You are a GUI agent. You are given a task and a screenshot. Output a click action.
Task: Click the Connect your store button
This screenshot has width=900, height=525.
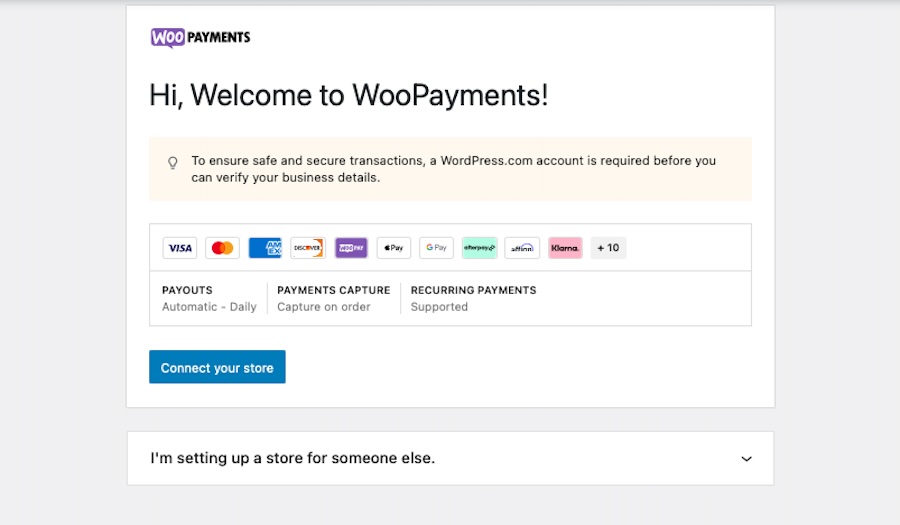click(x=217, y=367)
